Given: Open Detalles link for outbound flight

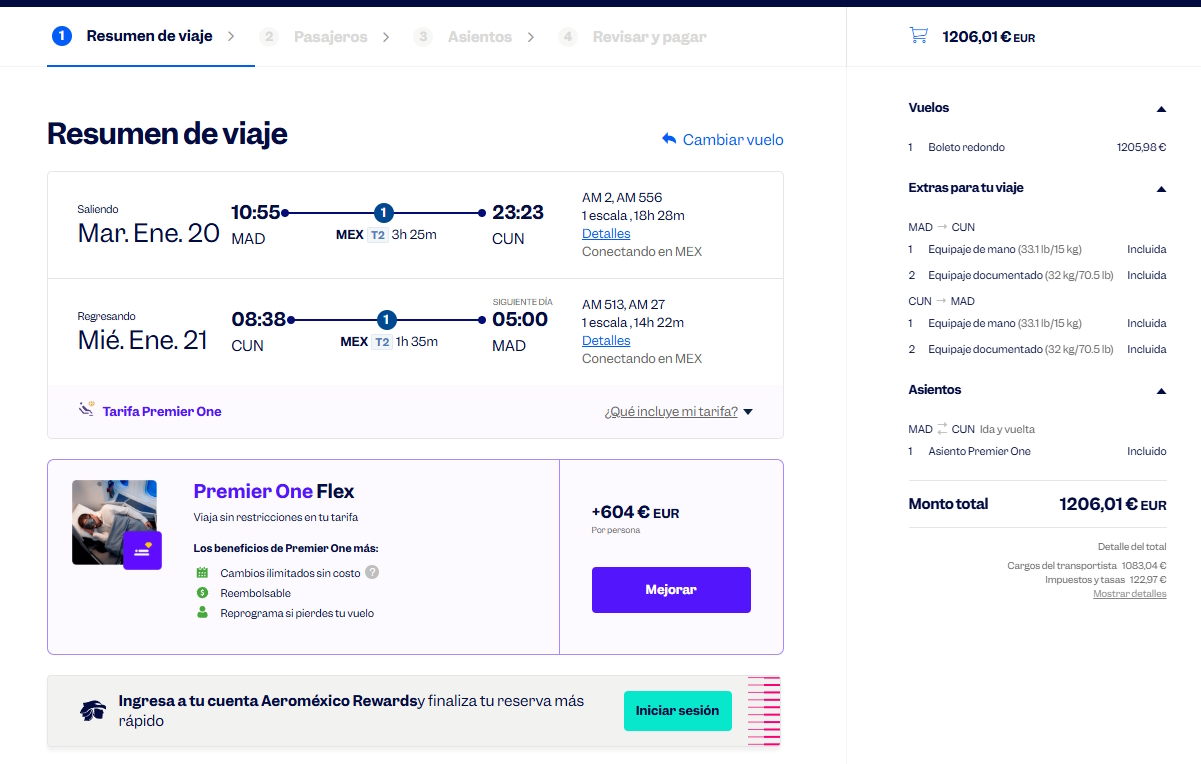Looking at the screenshot, I should (x=606, y=234).
